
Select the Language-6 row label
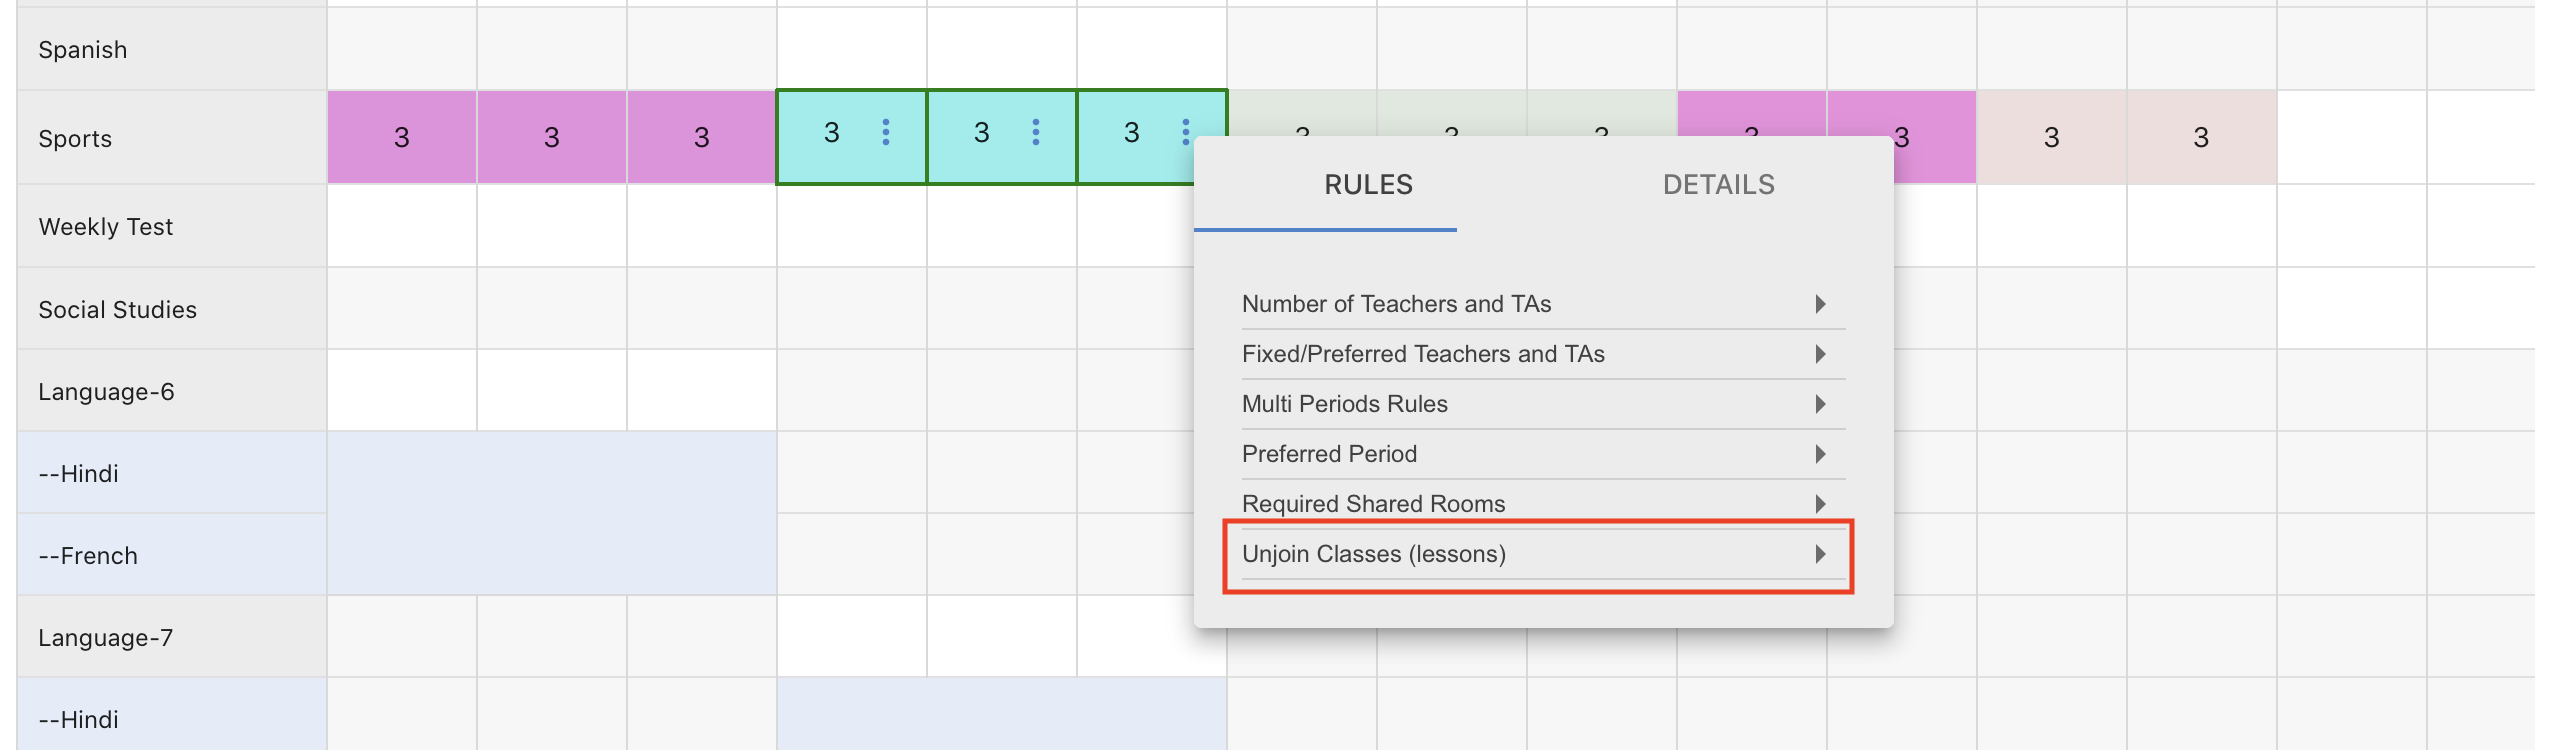pyautogui.click(x=106, y=392)
